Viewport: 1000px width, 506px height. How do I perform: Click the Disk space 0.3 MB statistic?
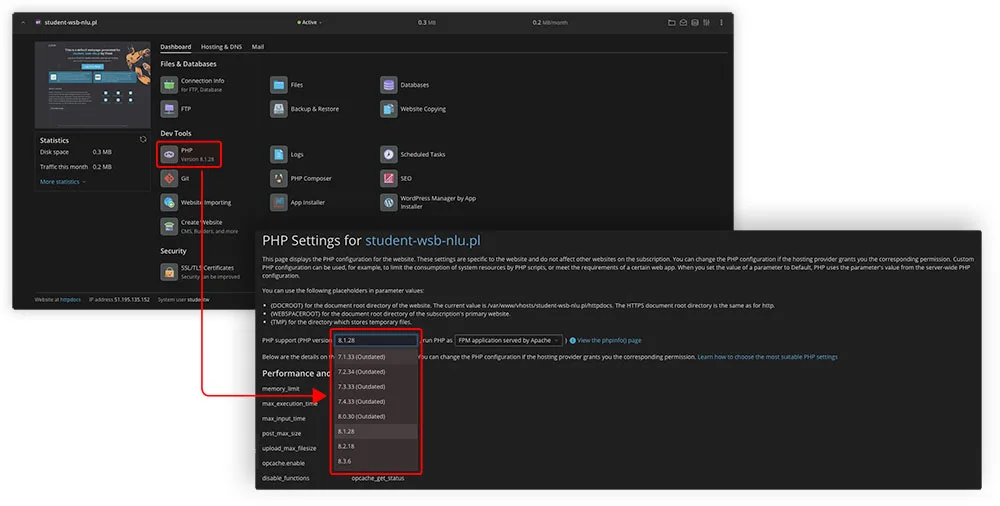pyautogui.click(x=75, y=152)
